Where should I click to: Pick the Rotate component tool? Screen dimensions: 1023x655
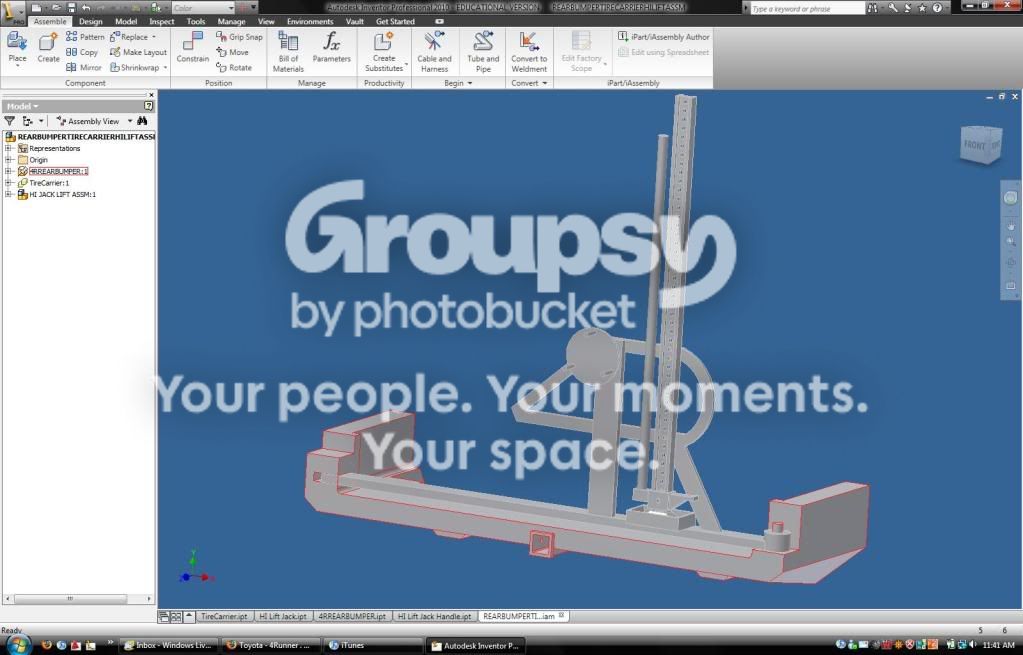(x=234, y=67)
